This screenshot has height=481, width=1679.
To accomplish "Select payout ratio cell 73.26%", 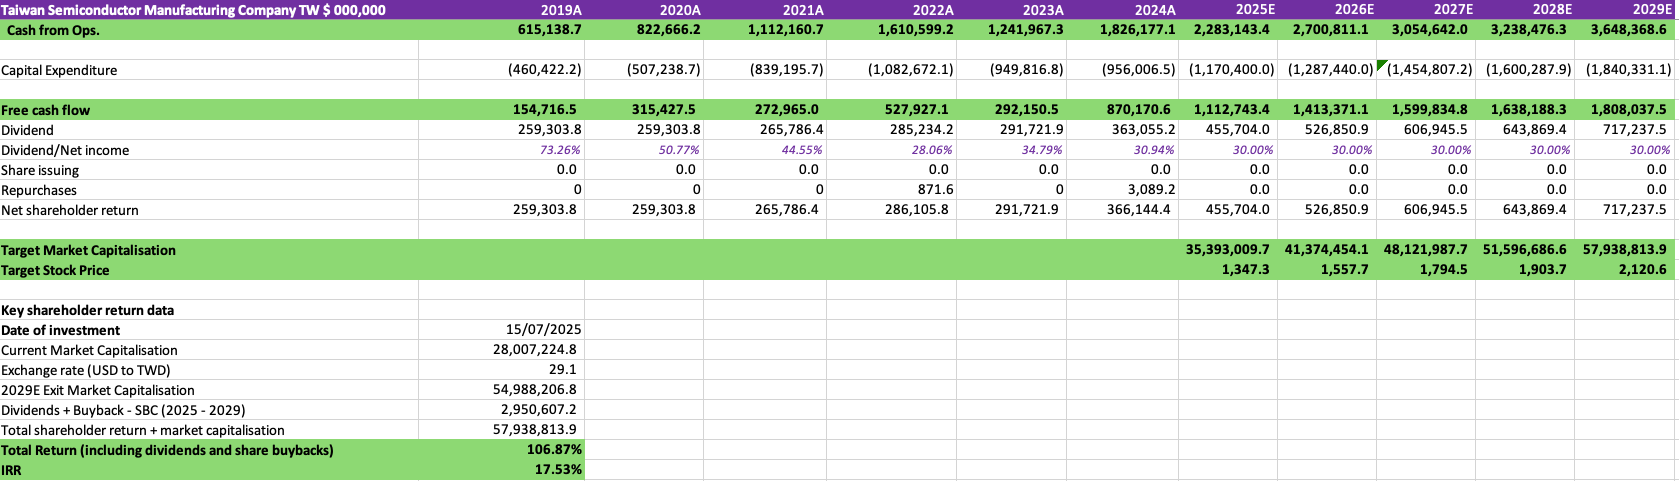I will tap(560, 150).
